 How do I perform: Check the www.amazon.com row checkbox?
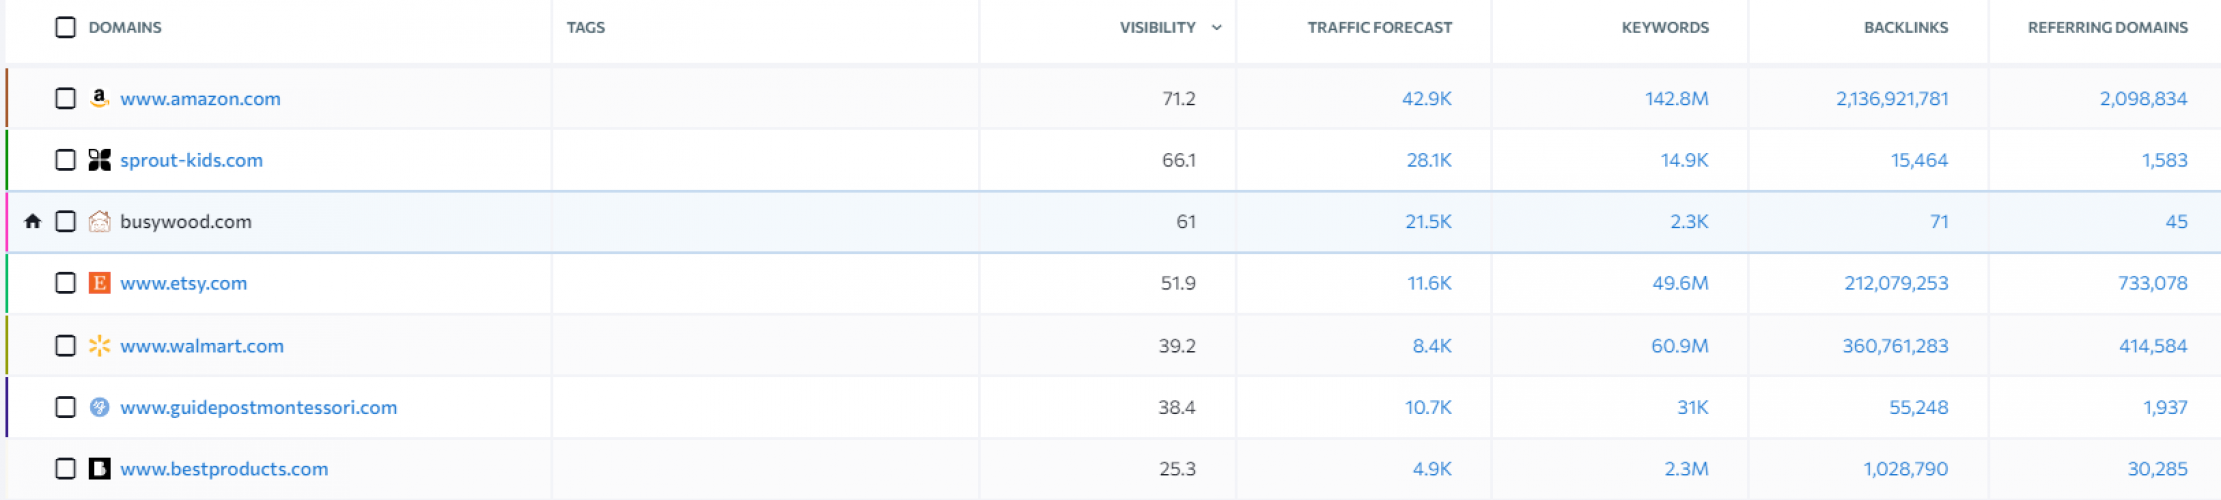[65, 98]
